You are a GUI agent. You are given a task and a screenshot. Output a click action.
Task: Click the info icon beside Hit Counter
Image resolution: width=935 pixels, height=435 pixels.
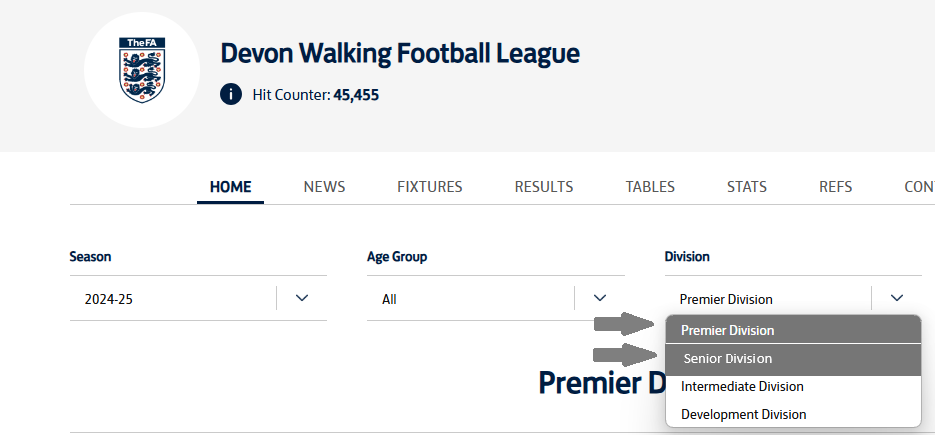[x=231, y=95]
